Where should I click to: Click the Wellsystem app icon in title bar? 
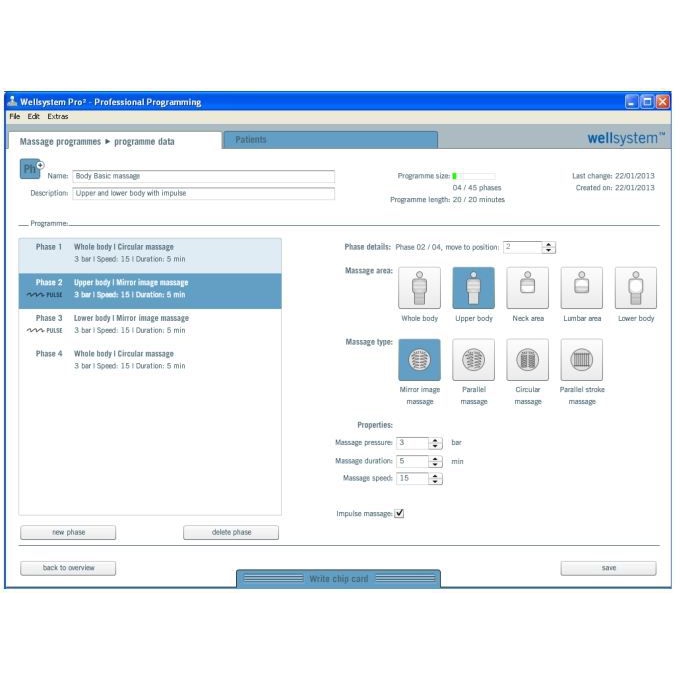pos(12,101)
